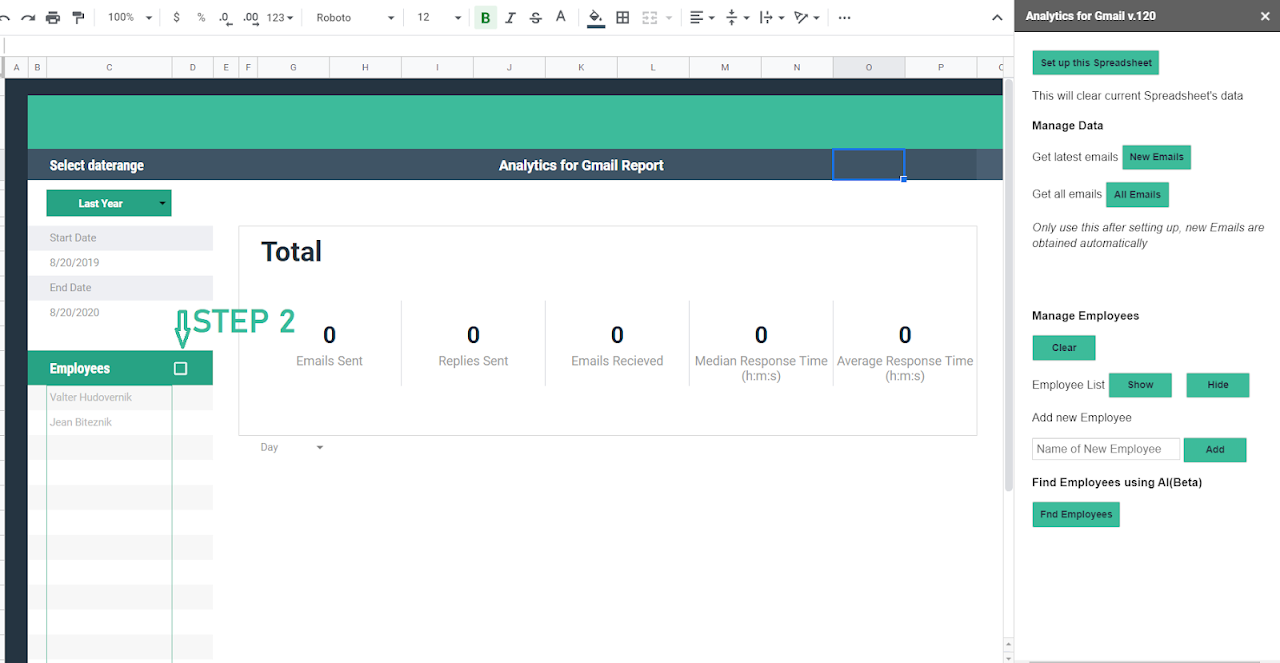Click the redo arrow icon
Screen dimensions: 1280x663
pos(28,18)
